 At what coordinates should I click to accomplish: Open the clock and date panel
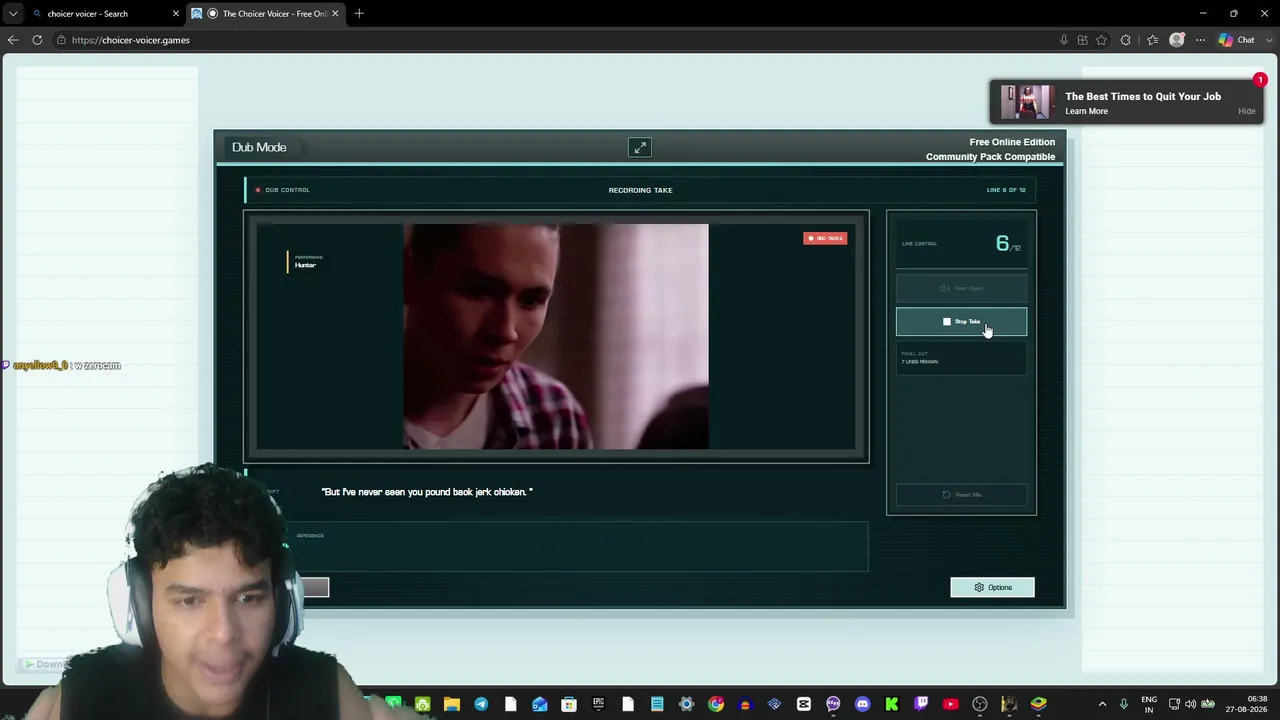click(x=1246, y=705)
